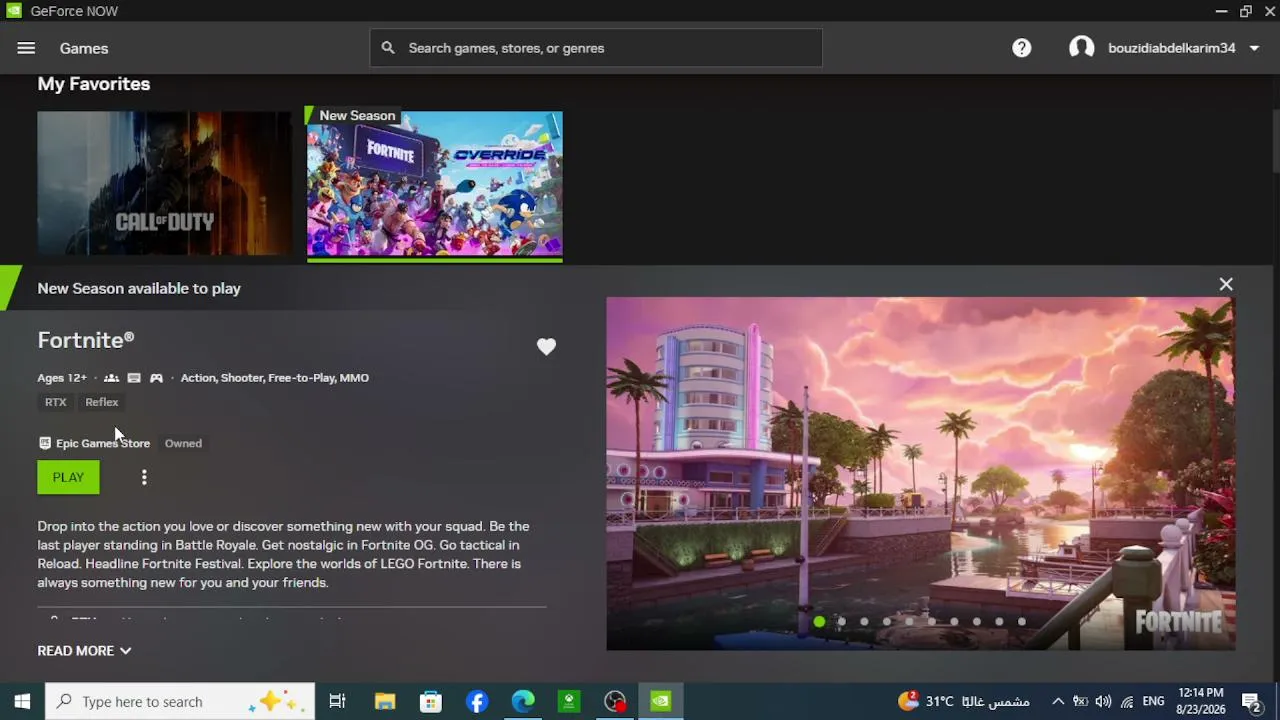The image size is (1280, 720).
Task: Select the Epic Games Store label
Action: click(103, 443)
